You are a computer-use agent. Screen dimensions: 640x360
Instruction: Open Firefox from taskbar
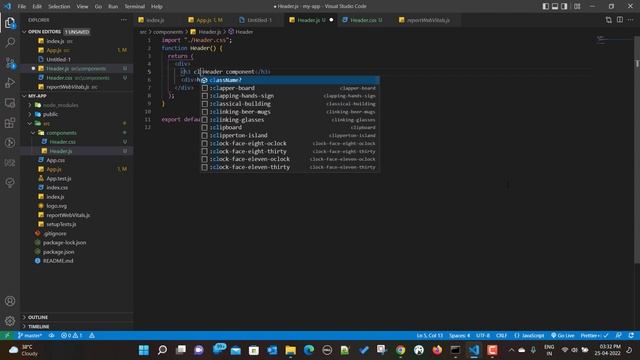coord(437,350)
